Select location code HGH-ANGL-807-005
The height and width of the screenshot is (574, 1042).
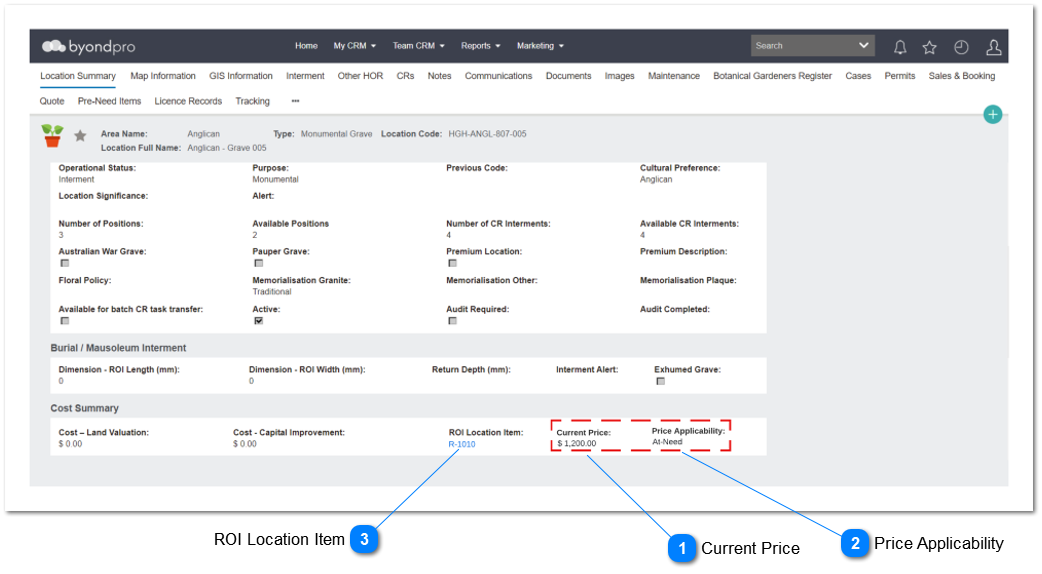click(487, 134)
